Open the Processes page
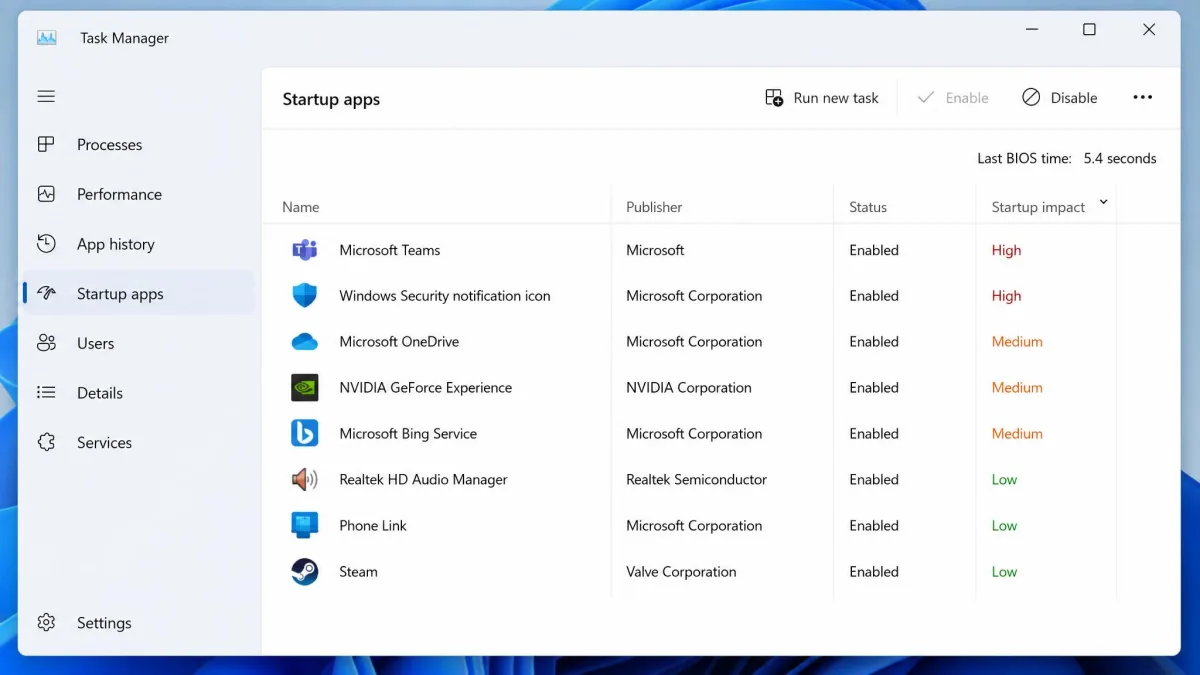Viewport: 1200px width, 675px height. pos(138,144)
